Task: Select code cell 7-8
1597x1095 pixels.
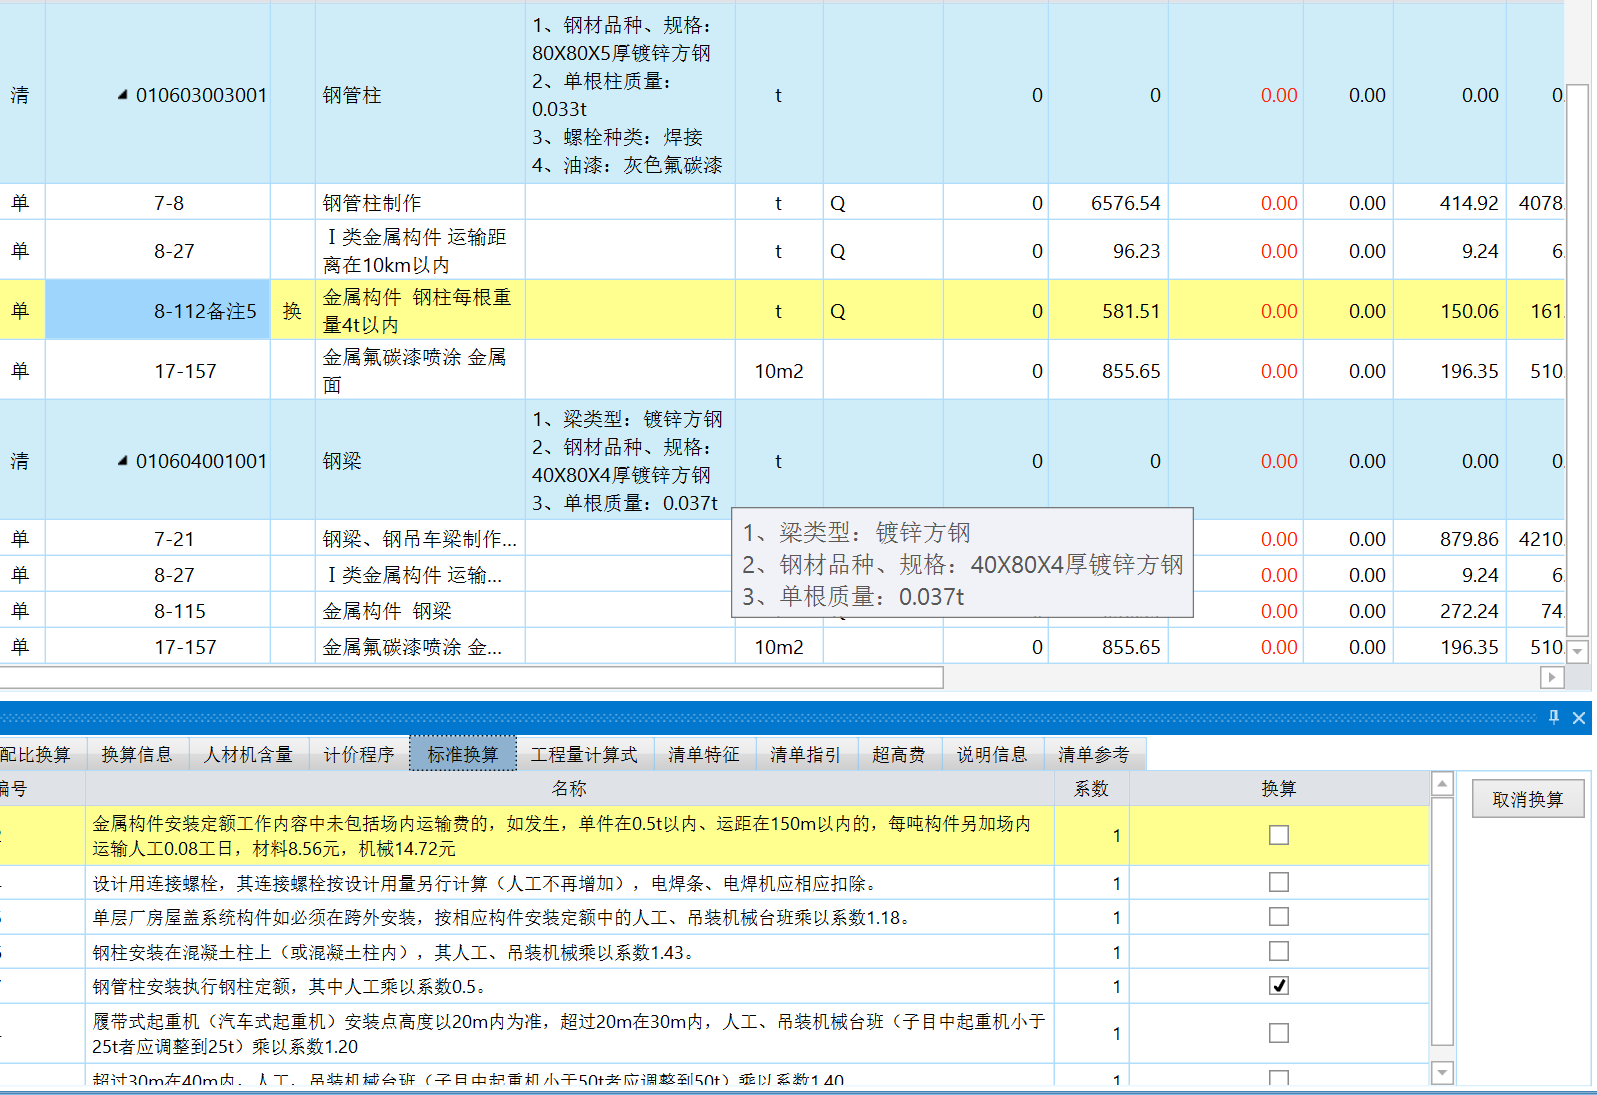Action: [158, 203]
